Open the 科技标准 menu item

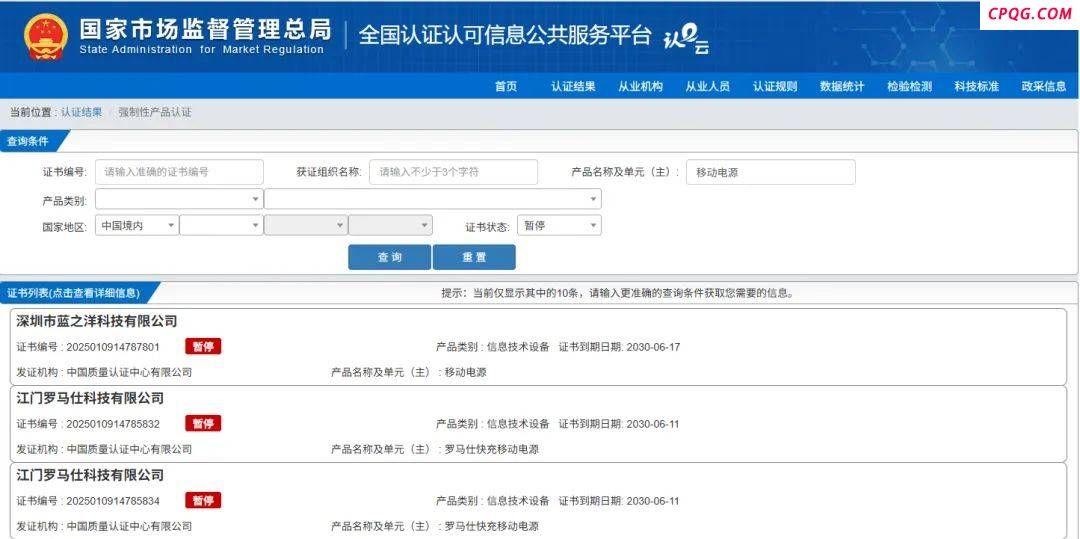(x=976, y=87)
